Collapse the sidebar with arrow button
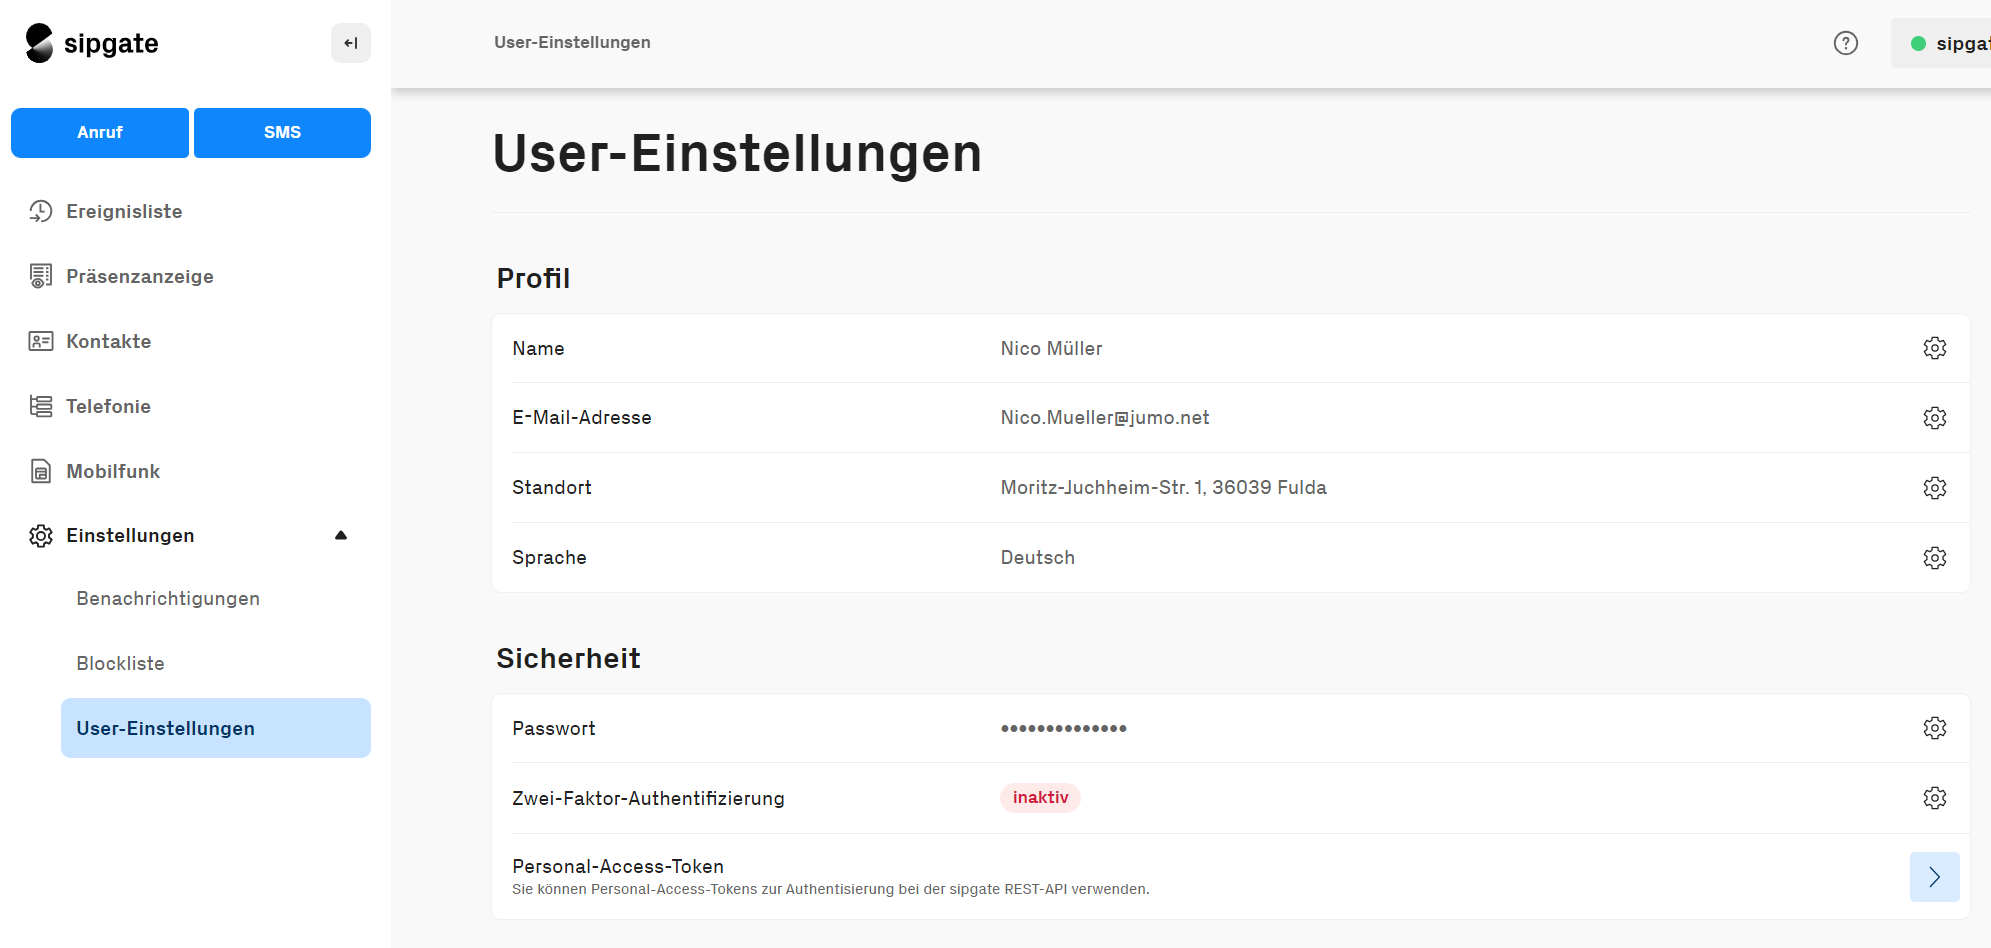Screen dimensions: 1991x948 351,43
